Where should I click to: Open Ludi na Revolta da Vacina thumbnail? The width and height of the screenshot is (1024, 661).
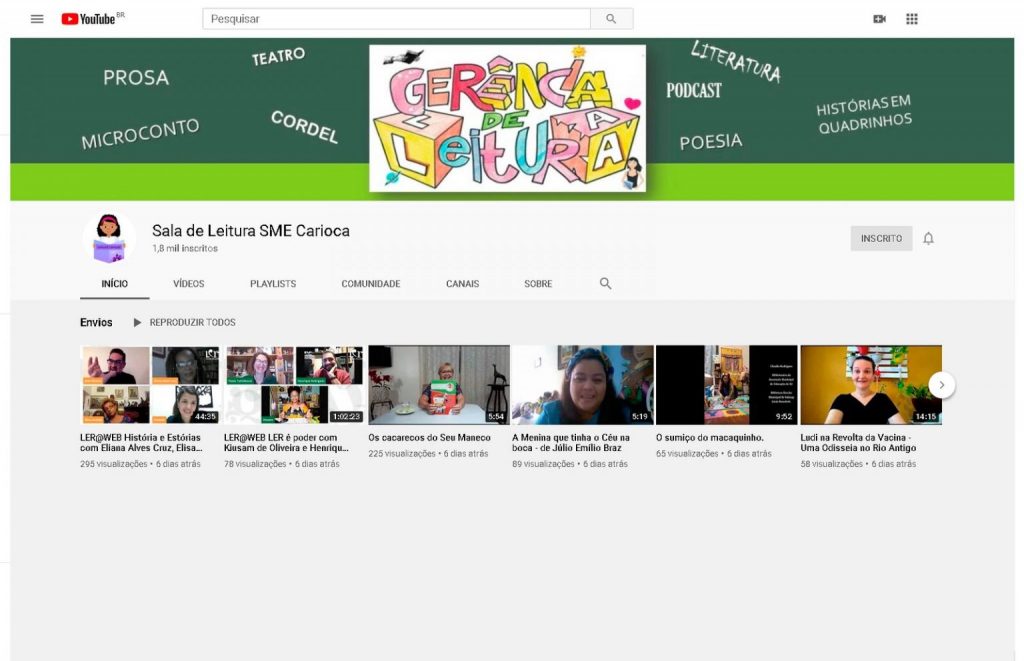point(871,385)
